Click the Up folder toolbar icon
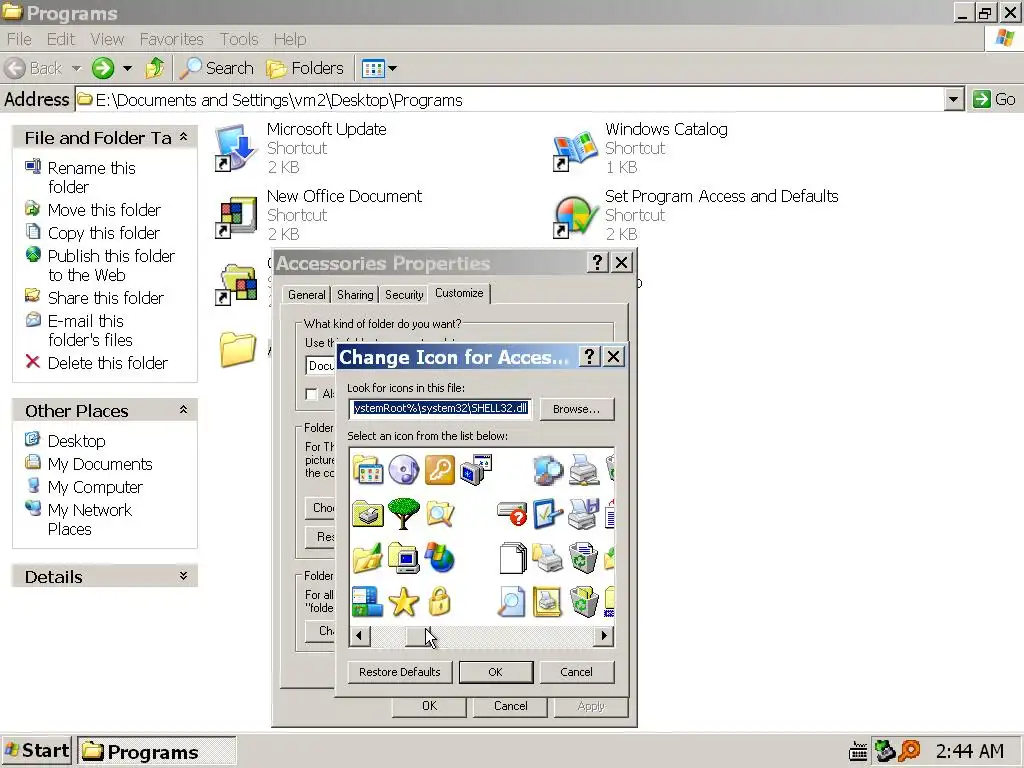 click(x=155, y=68)
